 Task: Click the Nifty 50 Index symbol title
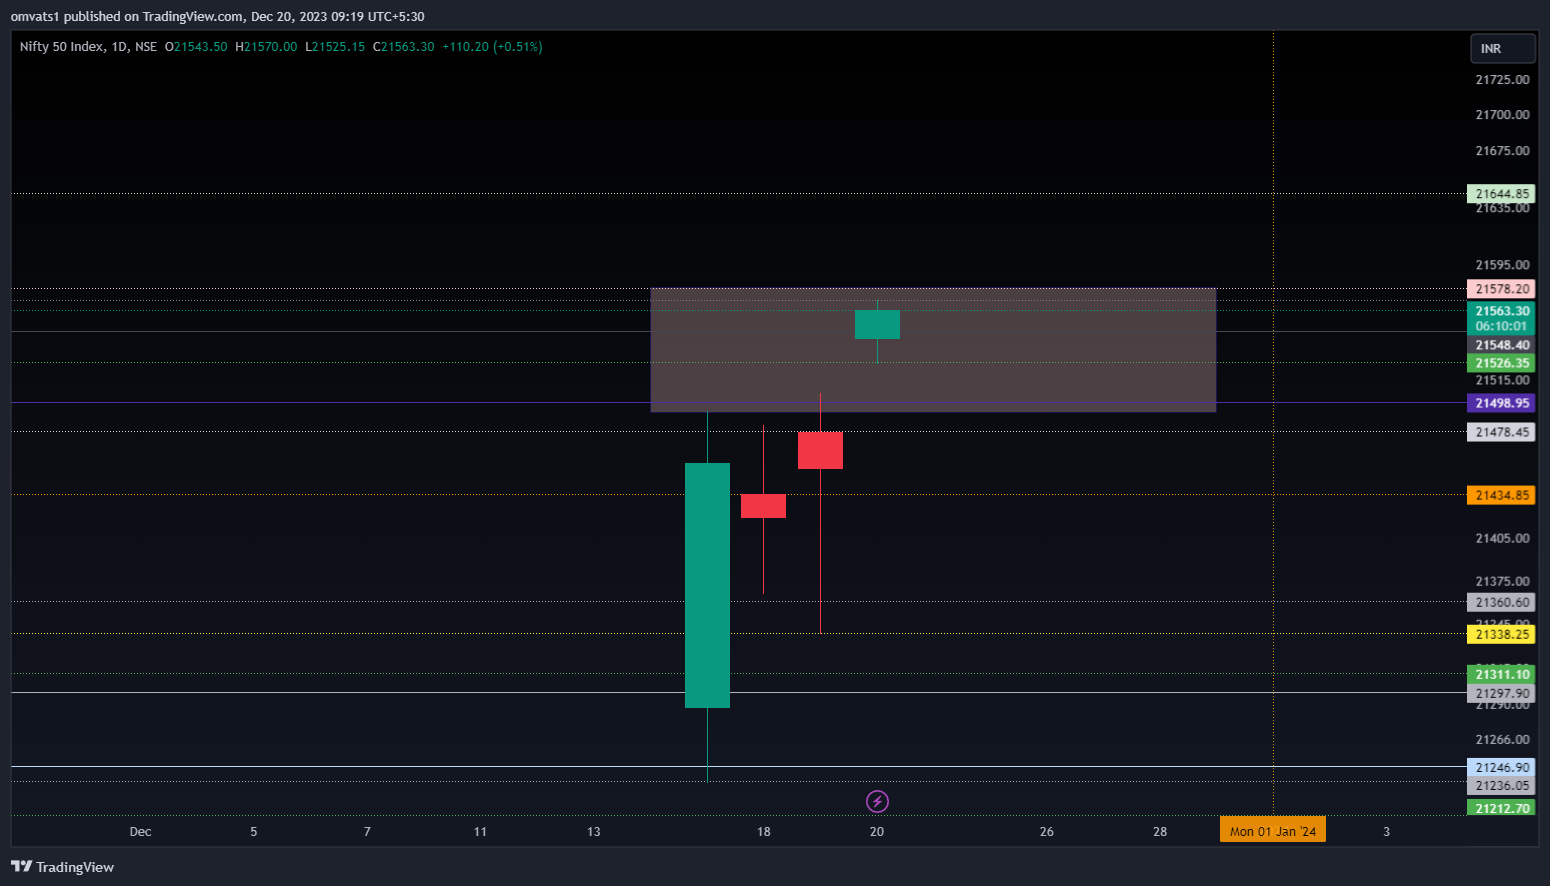point(61,47)
